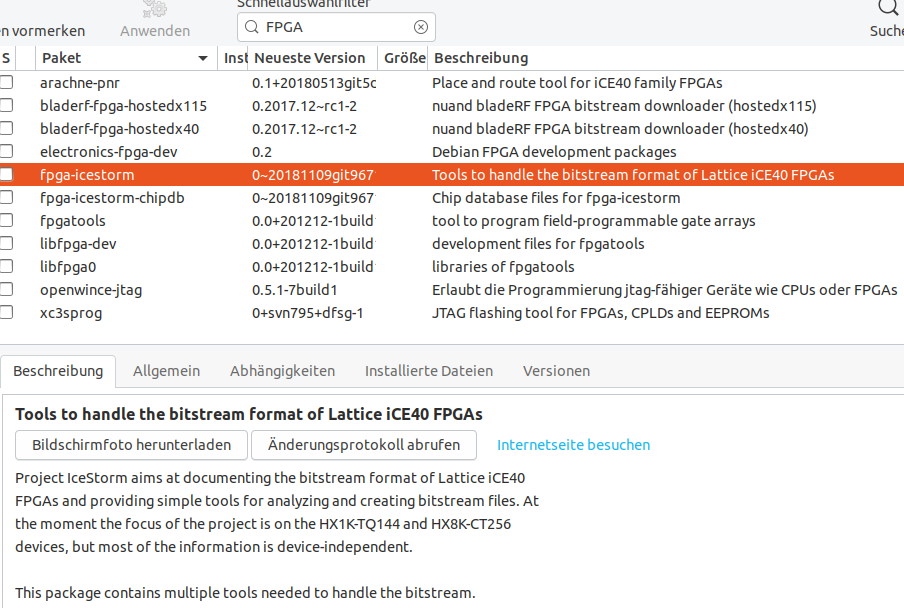Image resolution: width=904 pixels, height=608 pixels.
Task: Toggle checkbox for libfpga0
Action: pyautogui.click(x=6, y=267)
